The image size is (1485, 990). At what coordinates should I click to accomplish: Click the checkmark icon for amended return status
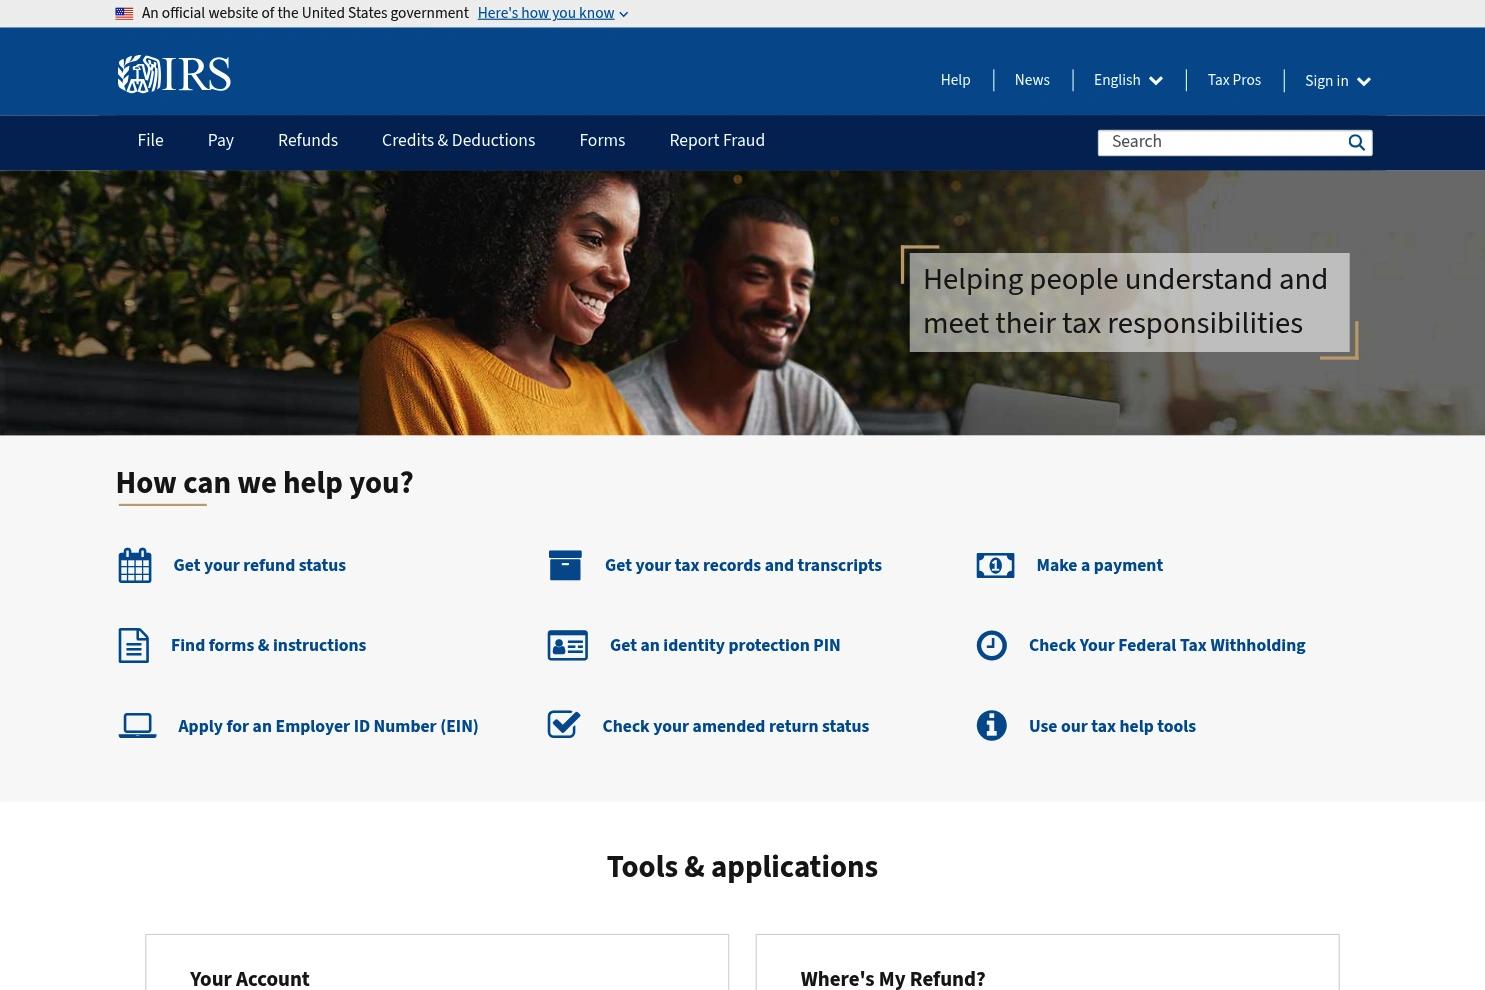tap(564, 724)
